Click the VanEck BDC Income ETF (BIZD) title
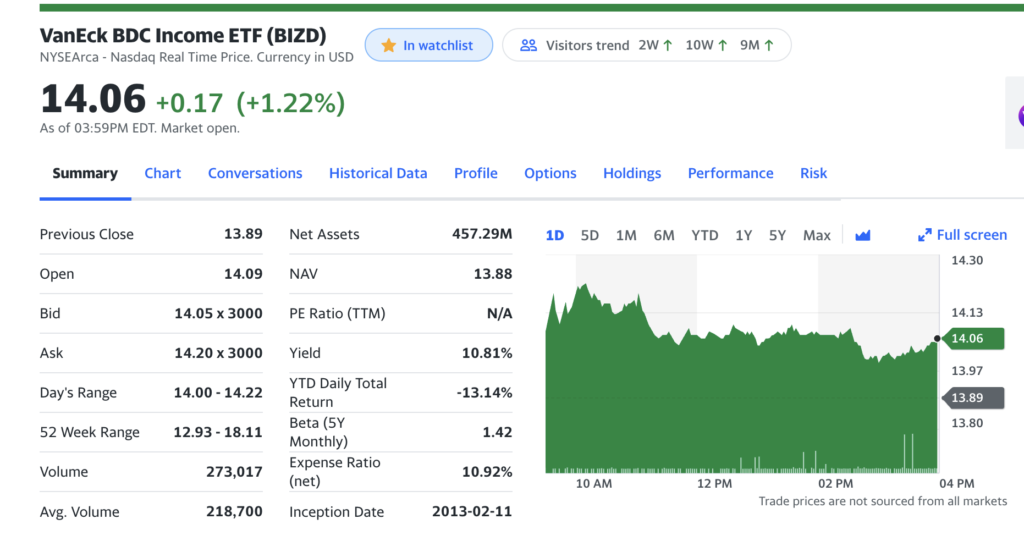This screenshot has height=541, width=1024. coord(183,35)
